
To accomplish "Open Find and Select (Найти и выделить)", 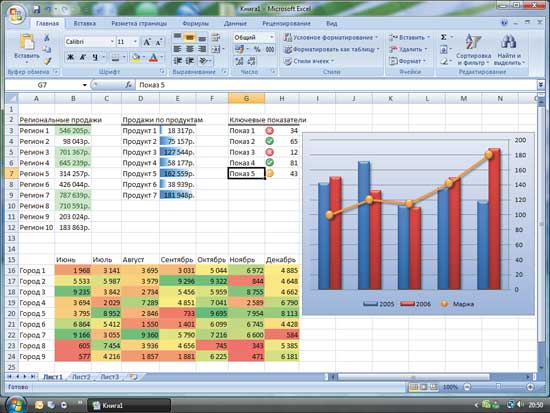I will [x=509, y=50].
